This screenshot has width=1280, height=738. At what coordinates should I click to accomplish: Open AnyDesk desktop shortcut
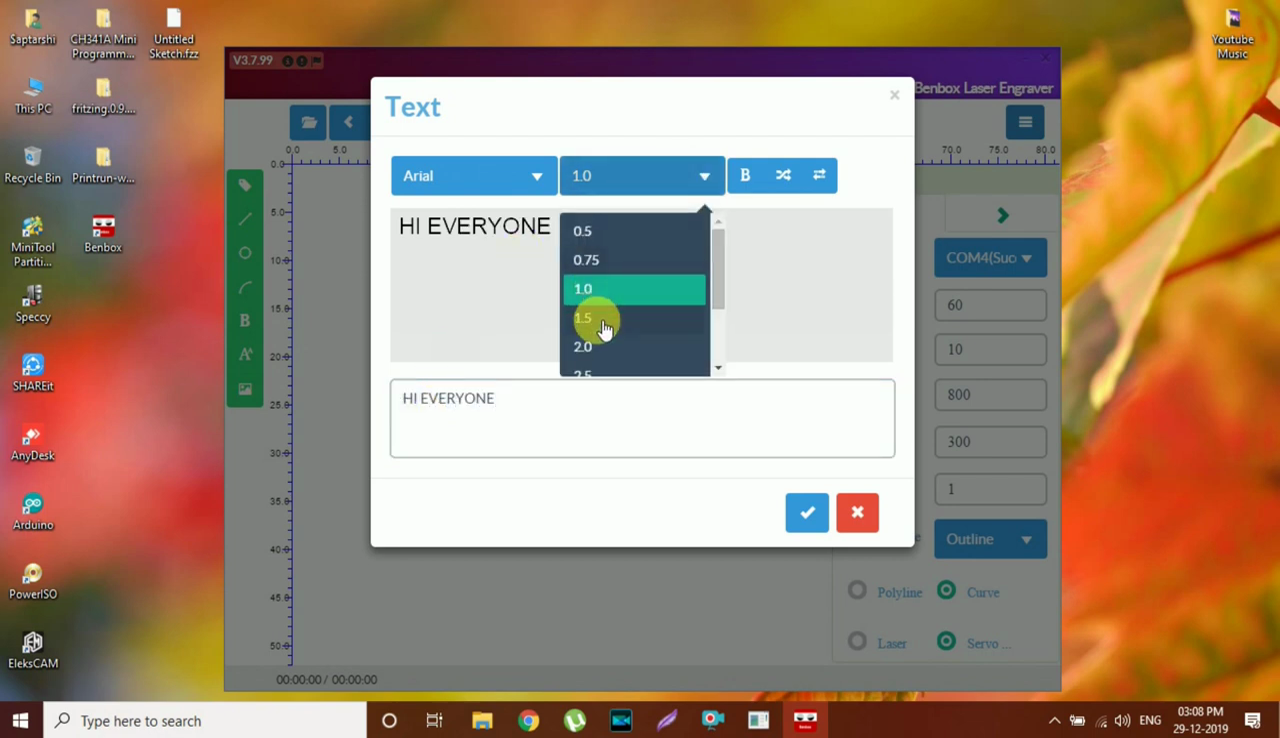[x=33, y=443]
